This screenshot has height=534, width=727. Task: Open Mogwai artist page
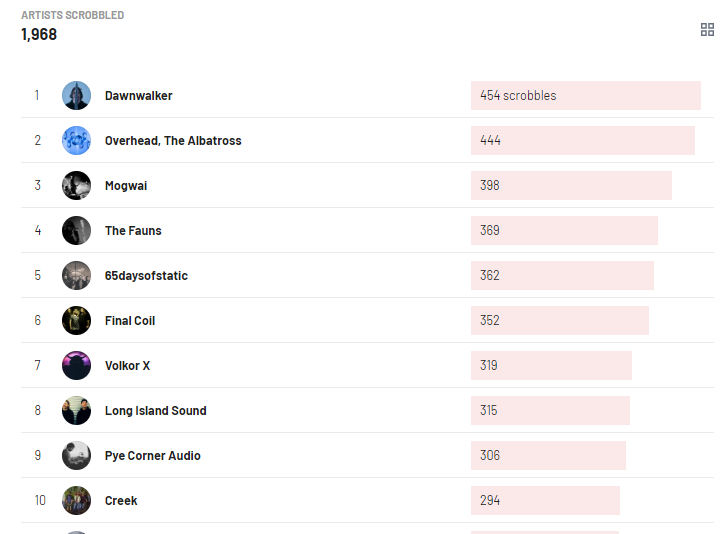pos(126,186)
